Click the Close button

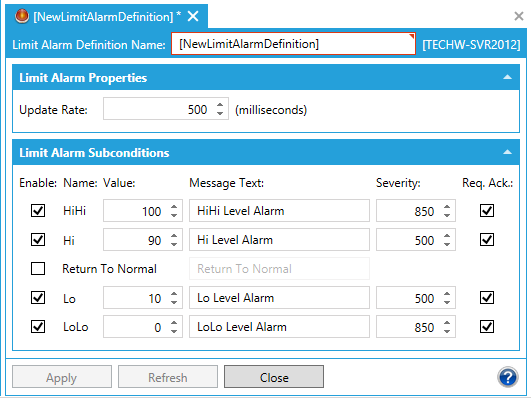pos(274,377)
